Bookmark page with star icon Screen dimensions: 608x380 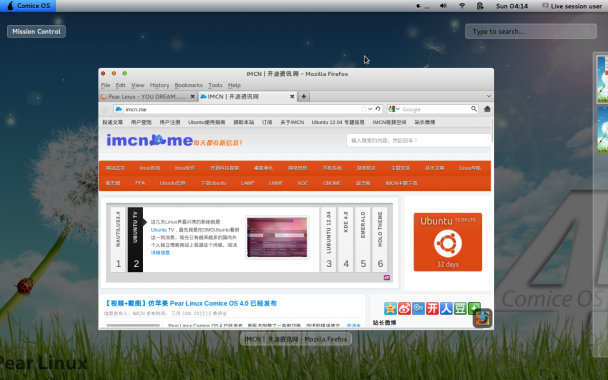(x=363, y=109)
